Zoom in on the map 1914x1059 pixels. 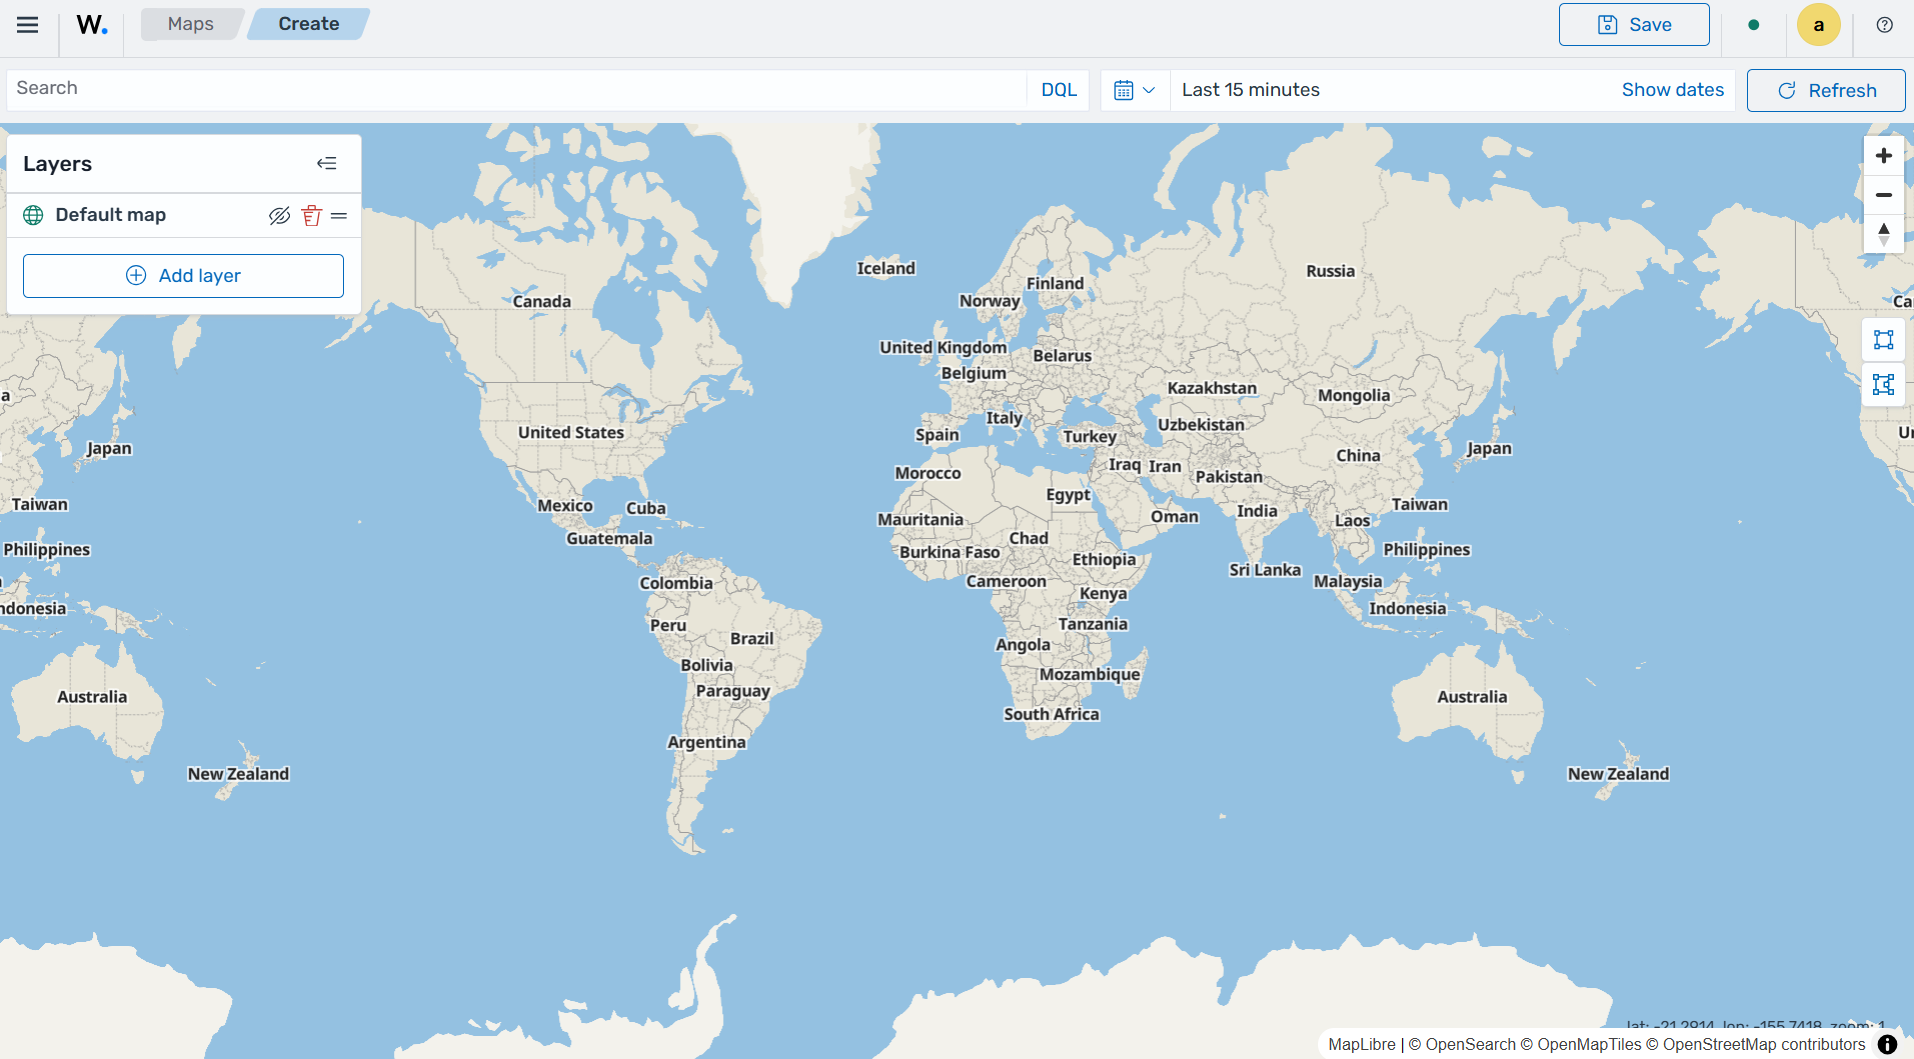[1884, 156]
